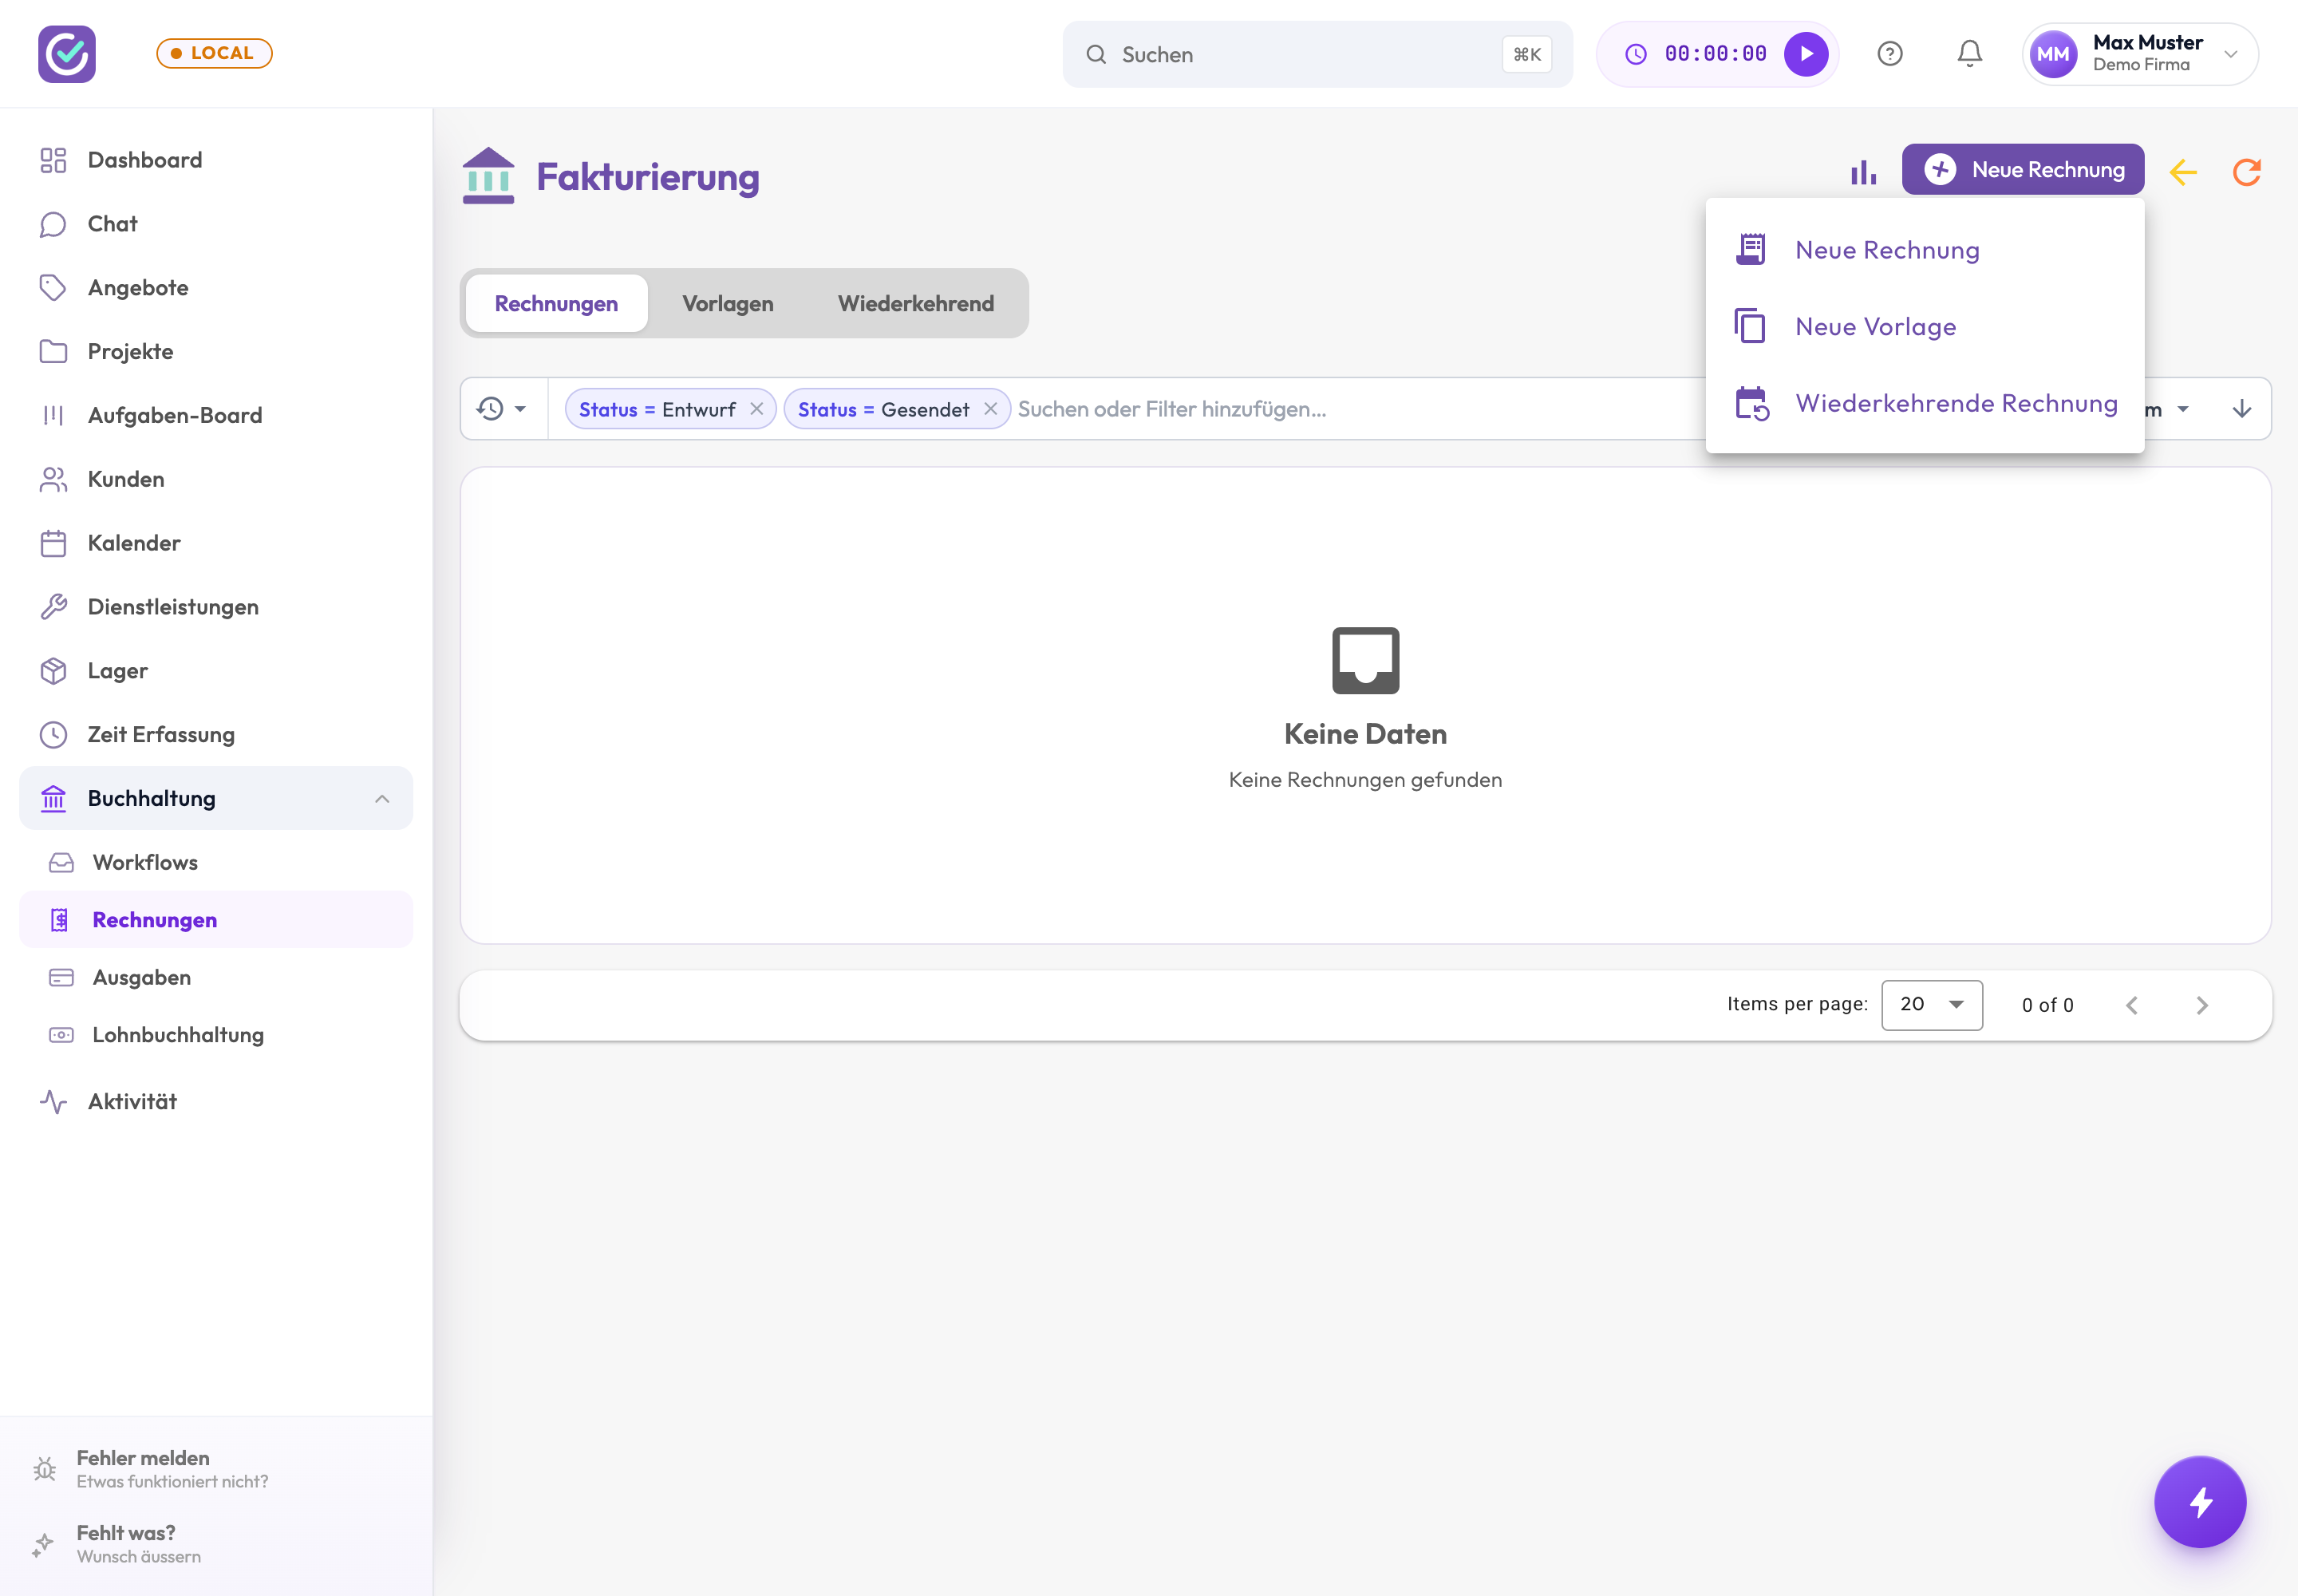Open Workflows under Buchhaltung

pos(216,862)
